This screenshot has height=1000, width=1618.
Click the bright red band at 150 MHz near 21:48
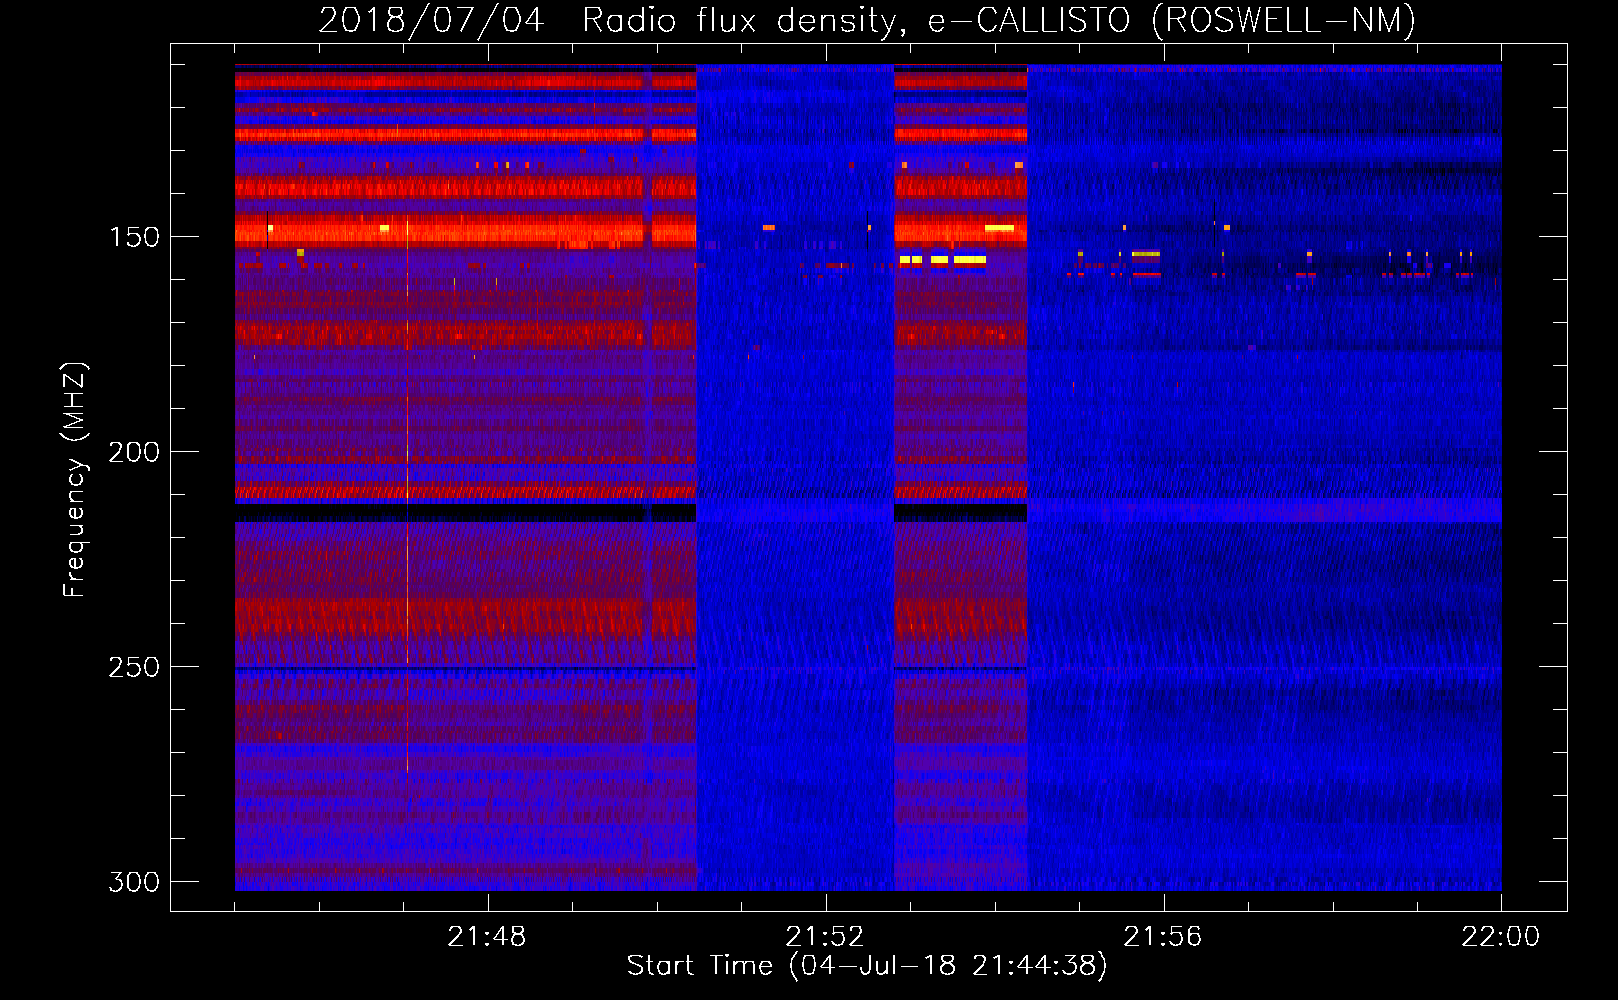[x=487, y=233]
